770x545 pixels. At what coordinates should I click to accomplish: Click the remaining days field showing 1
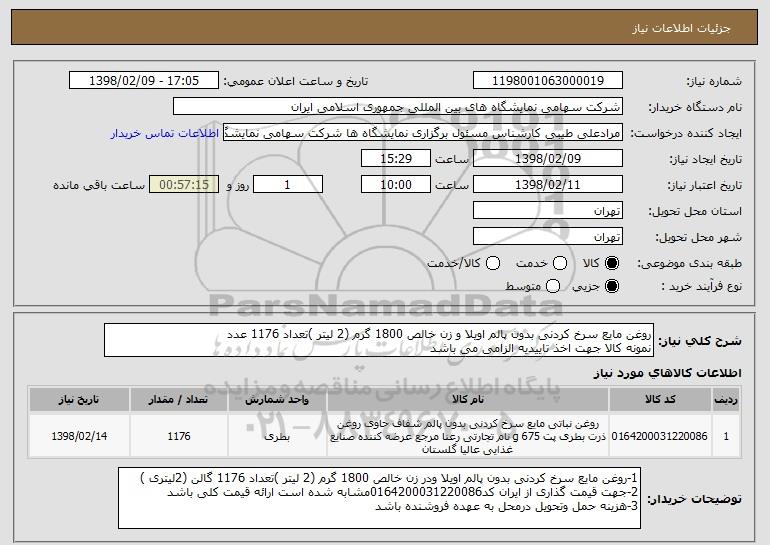(288, 185)
